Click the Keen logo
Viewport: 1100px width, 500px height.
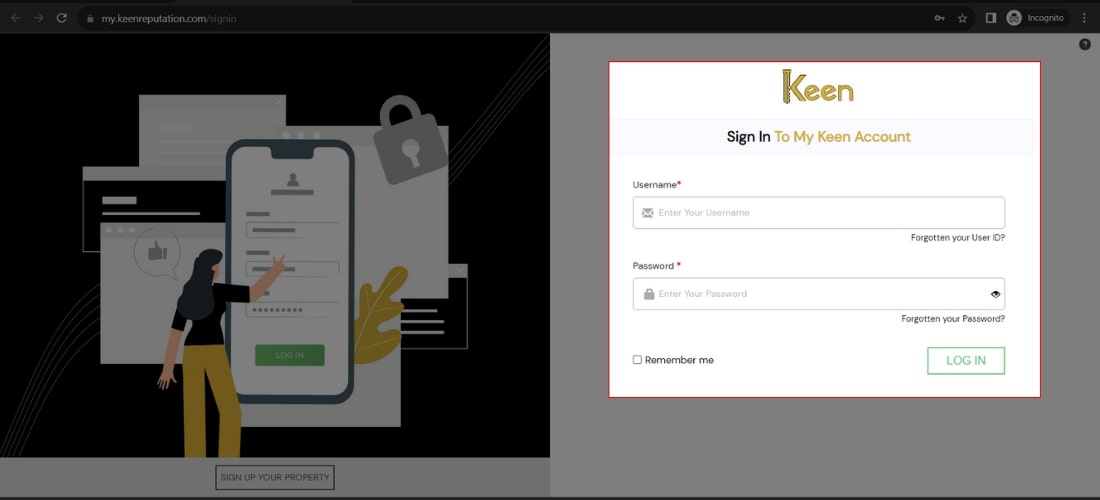pos(818,88)
